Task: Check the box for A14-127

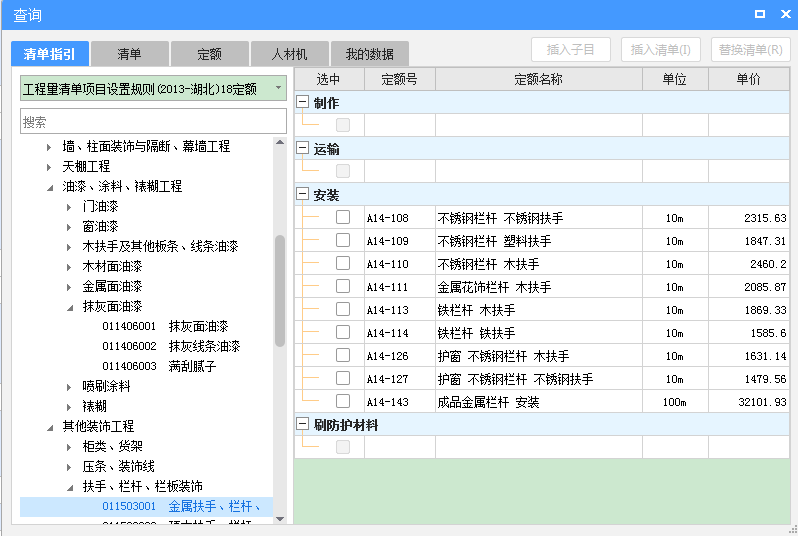Action: tap(343, 378)
